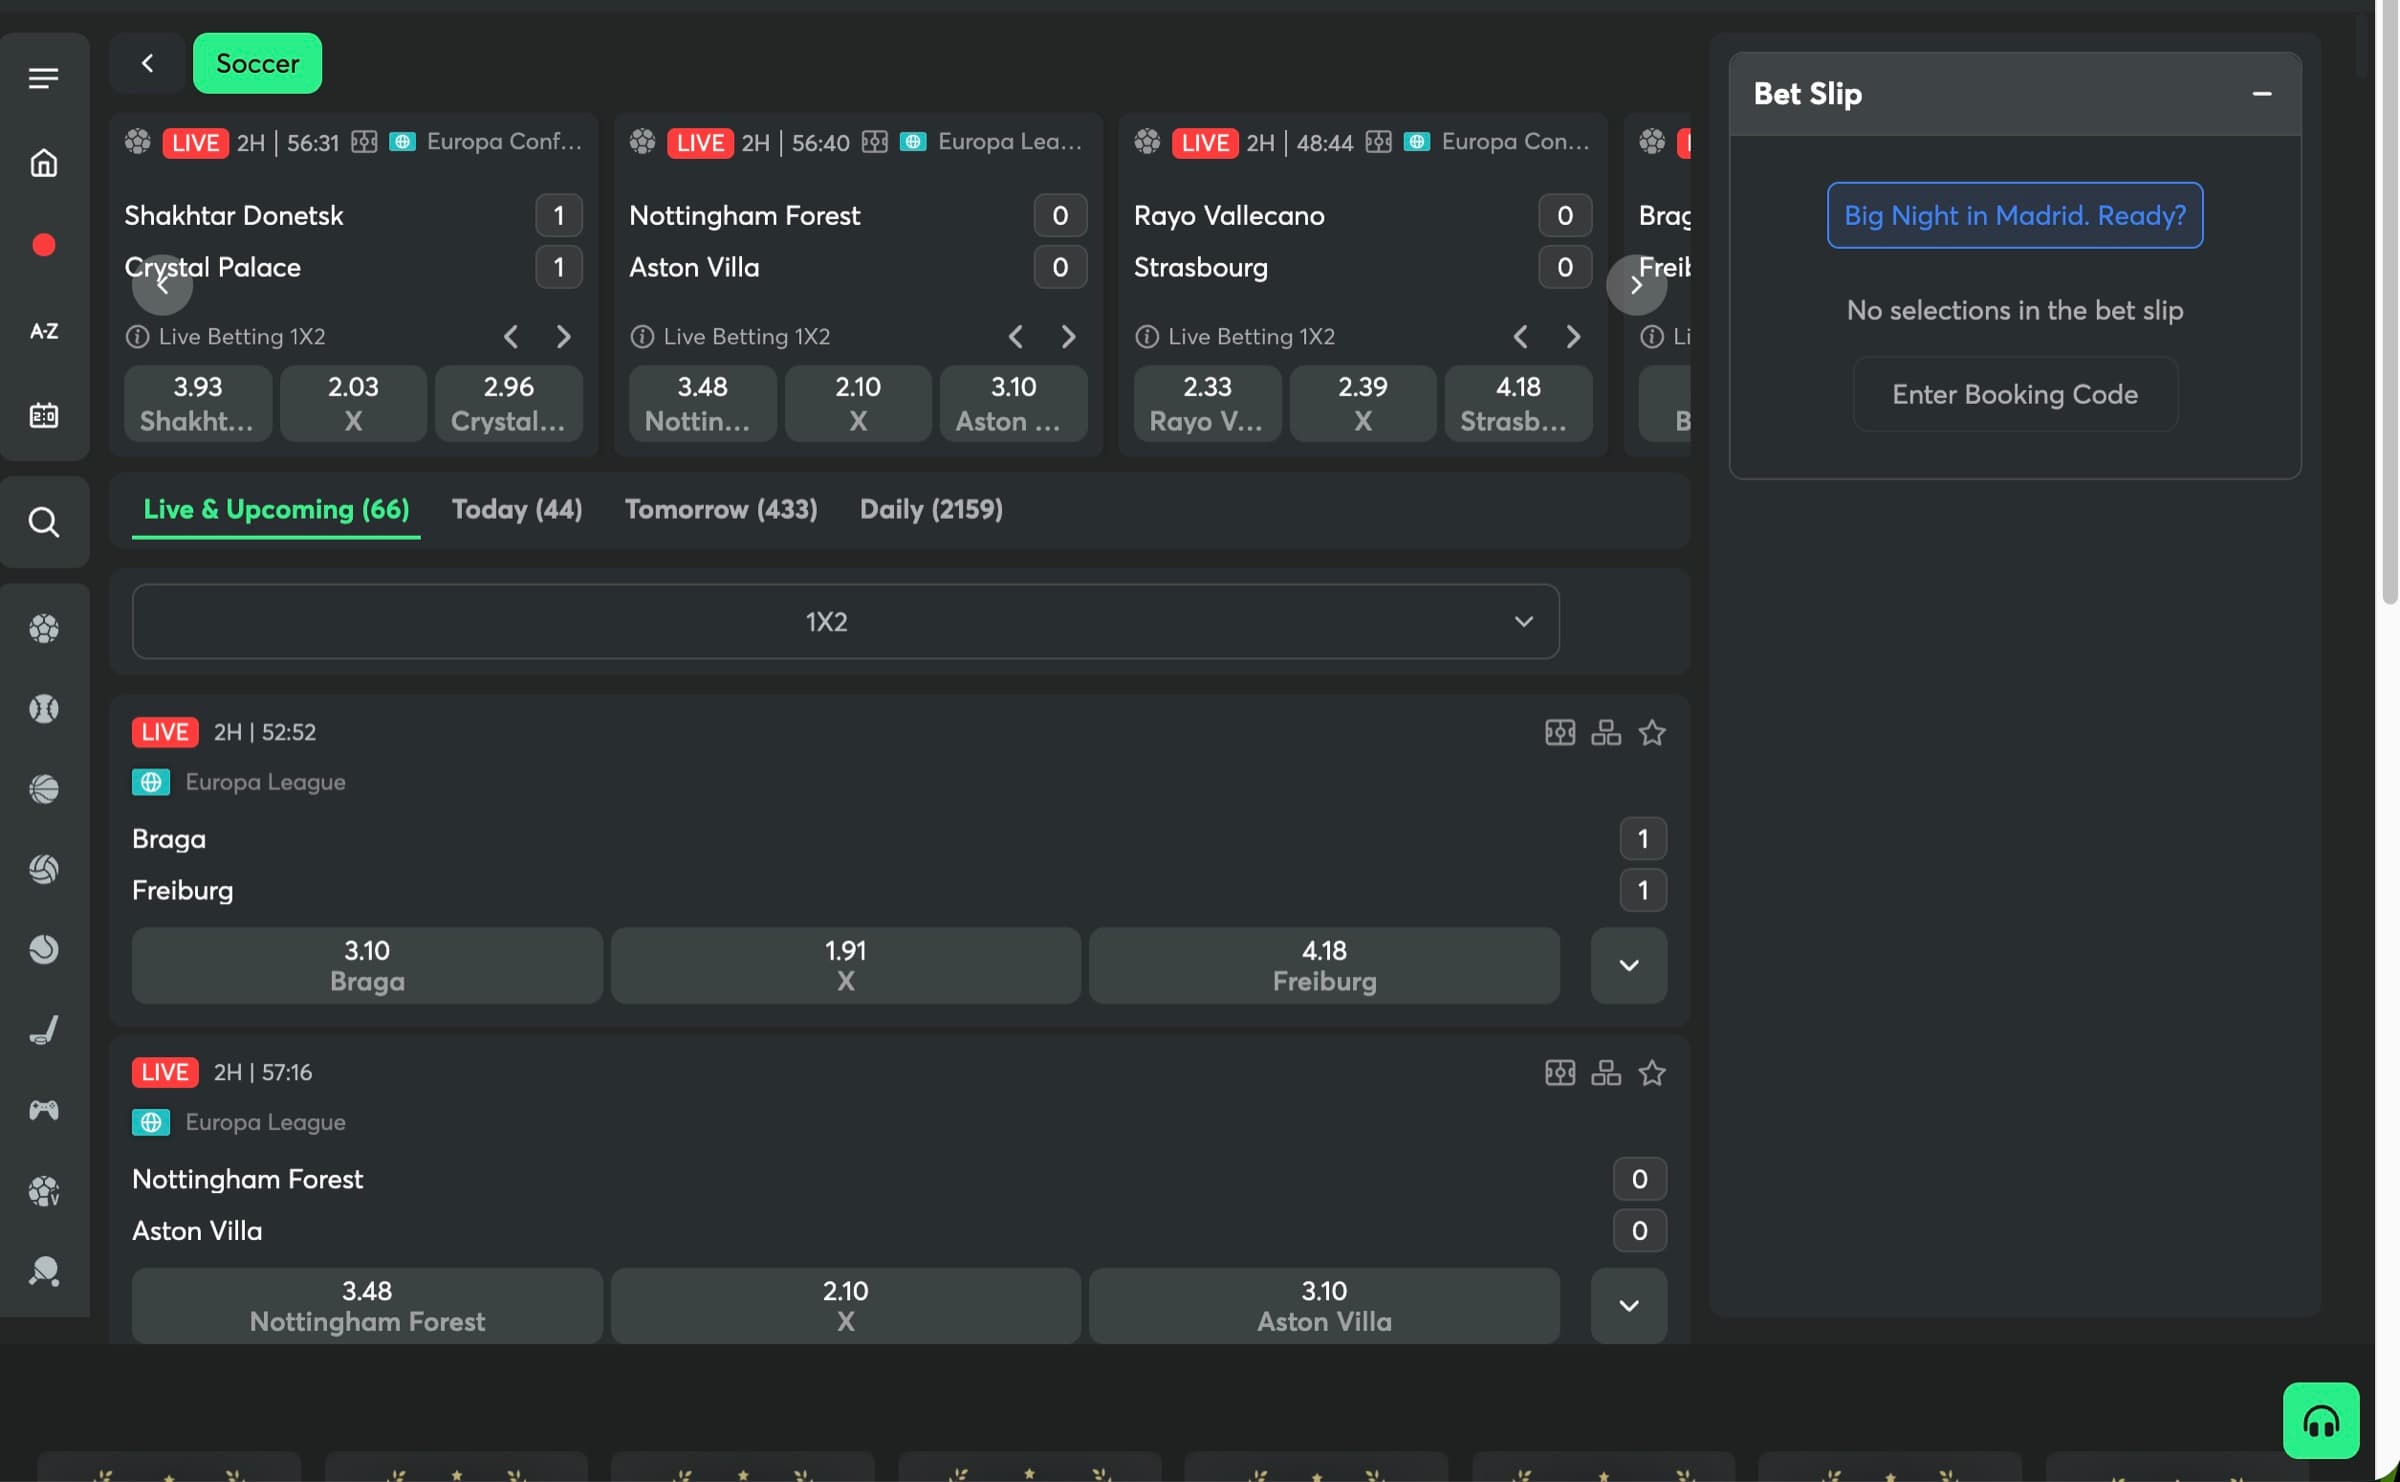Switch to Live & Upcoming (66) tab
Screen dimensions: 2400x1482
(x=276, y=510)
